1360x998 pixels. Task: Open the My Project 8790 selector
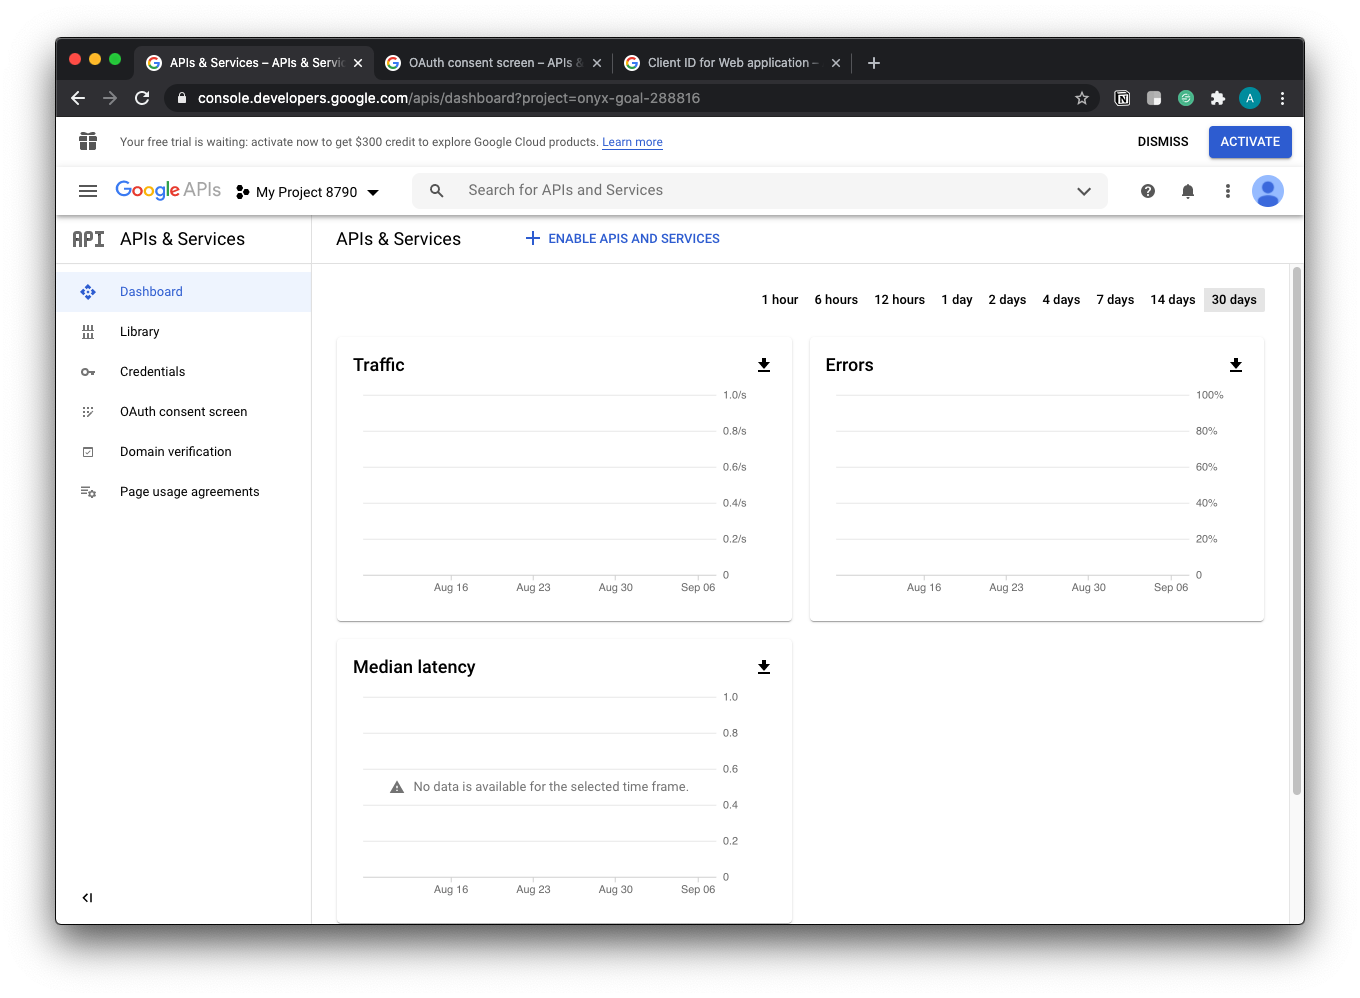[x=308, y=192]
